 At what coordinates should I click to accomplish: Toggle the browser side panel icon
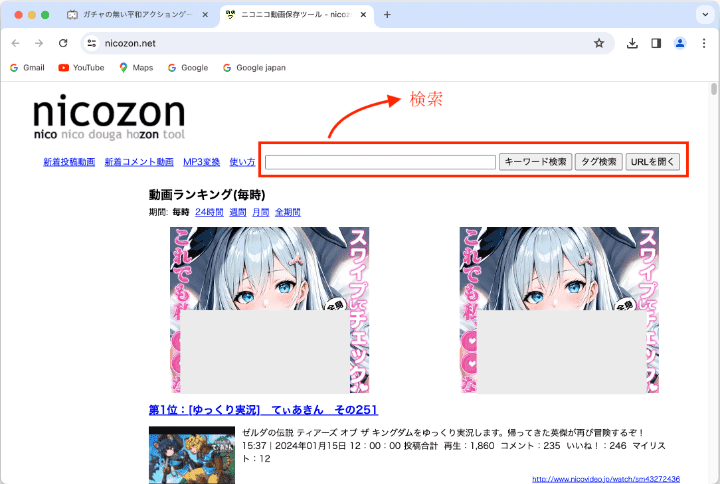click(656, 43)
